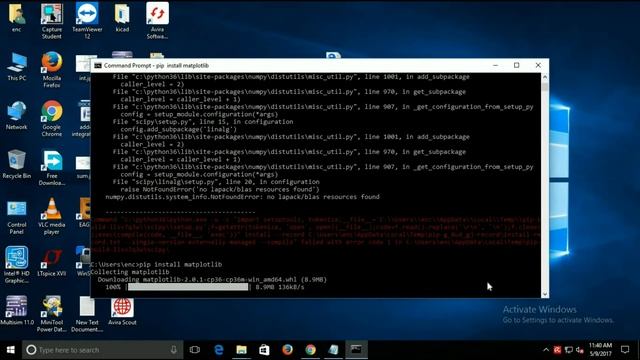Viewport: 640px width, 360px height.
Task: Open the kicad folder icon
Action: coord(122,17)
